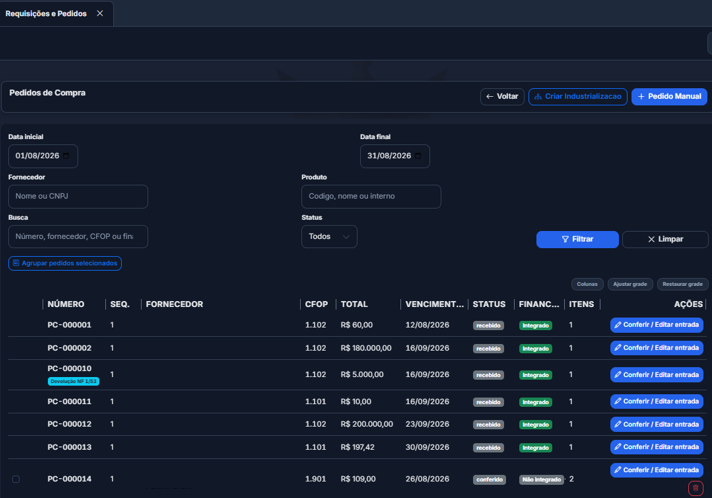Click Ajustar grade button
Viewport: 712px width, 498px height.
pos(630,284)
